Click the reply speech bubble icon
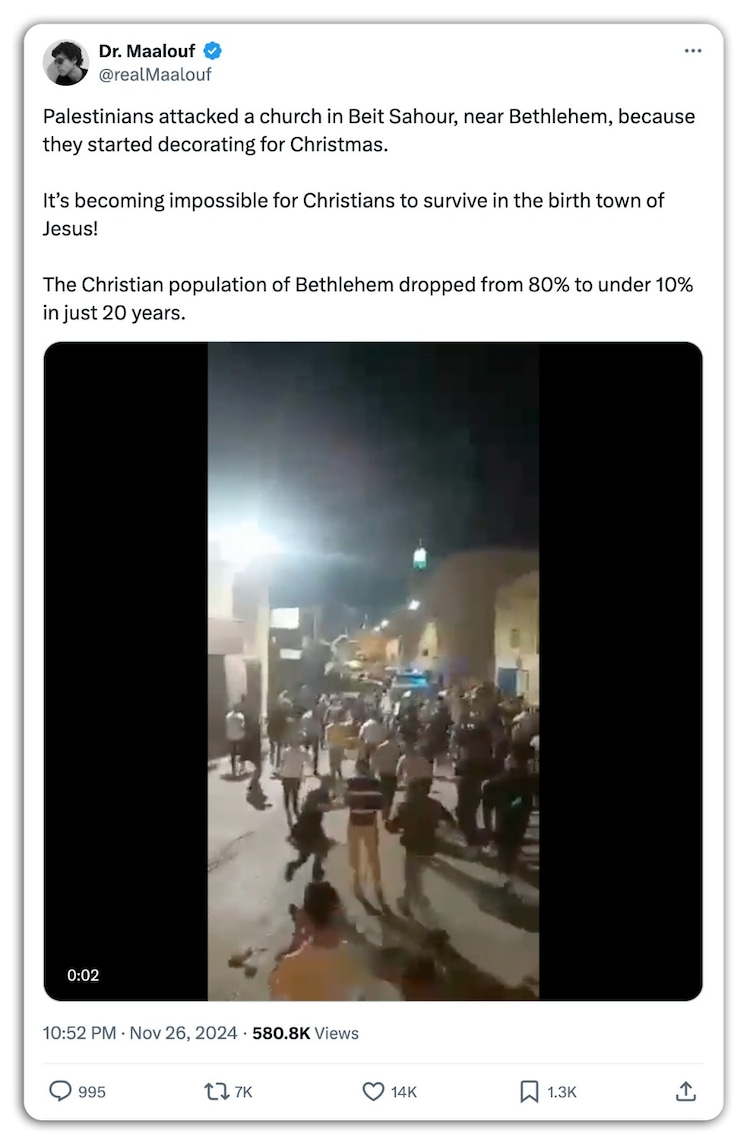Viewport: 750px width, 1146px height. (x=60, y=1091)
